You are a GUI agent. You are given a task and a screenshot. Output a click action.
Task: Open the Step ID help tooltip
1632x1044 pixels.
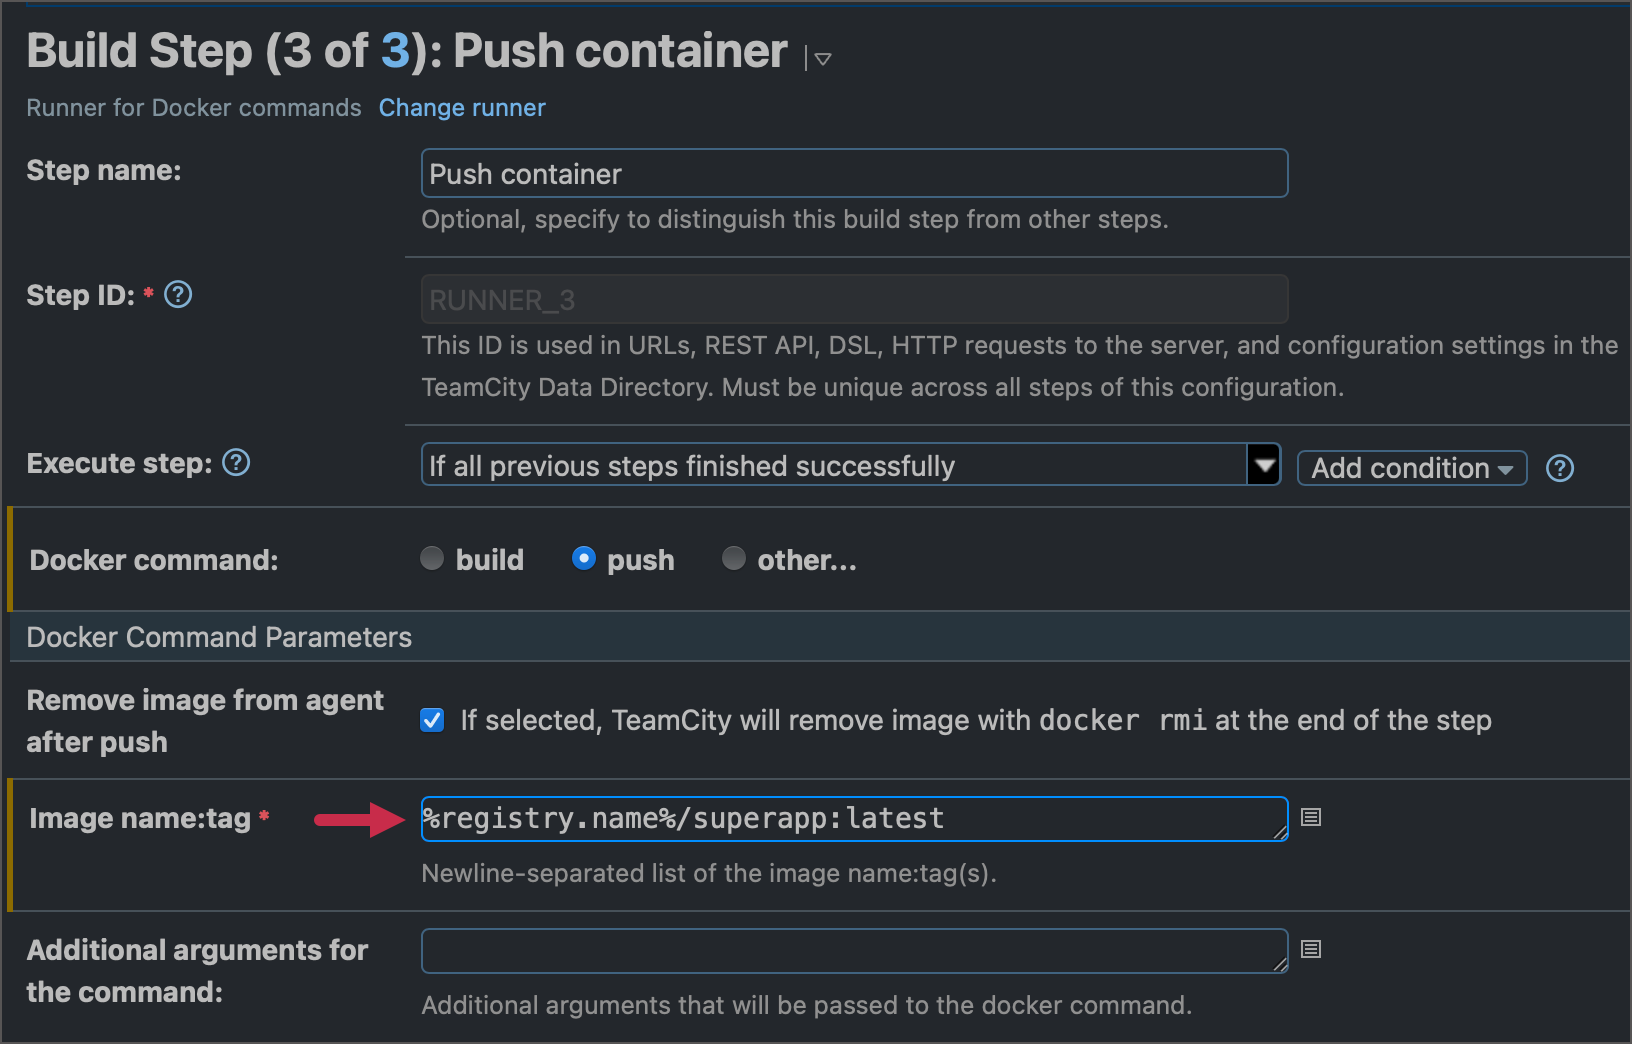coord(177,294)
